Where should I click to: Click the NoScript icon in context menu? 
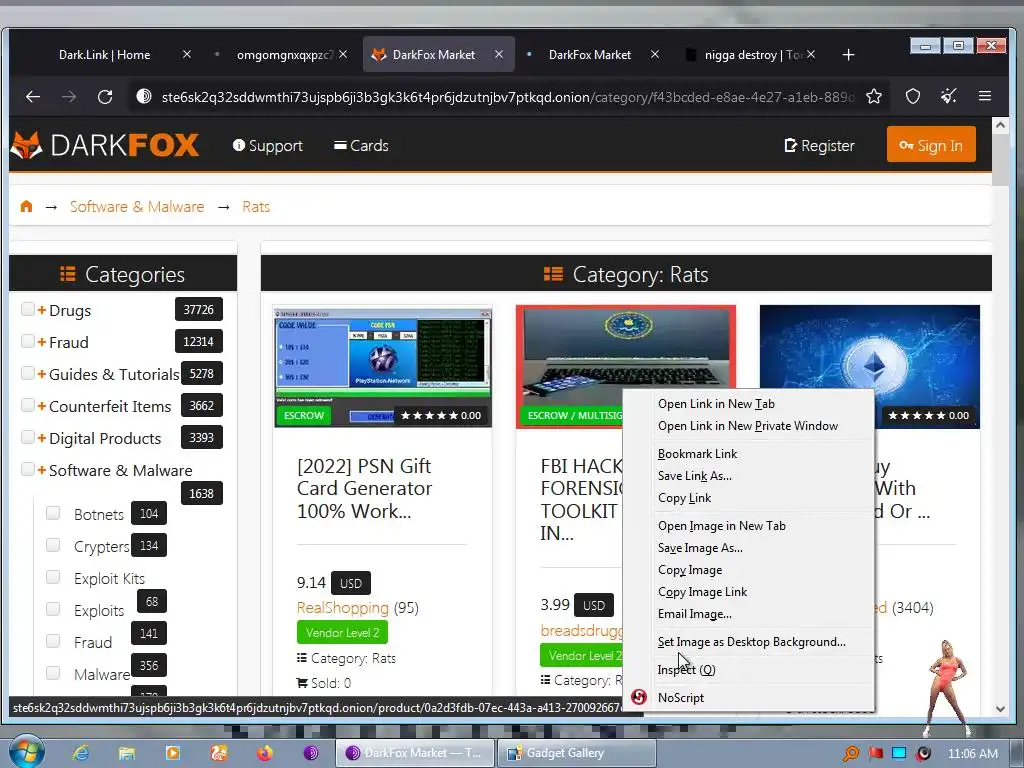pyautogui.click(x=639, y=697)
